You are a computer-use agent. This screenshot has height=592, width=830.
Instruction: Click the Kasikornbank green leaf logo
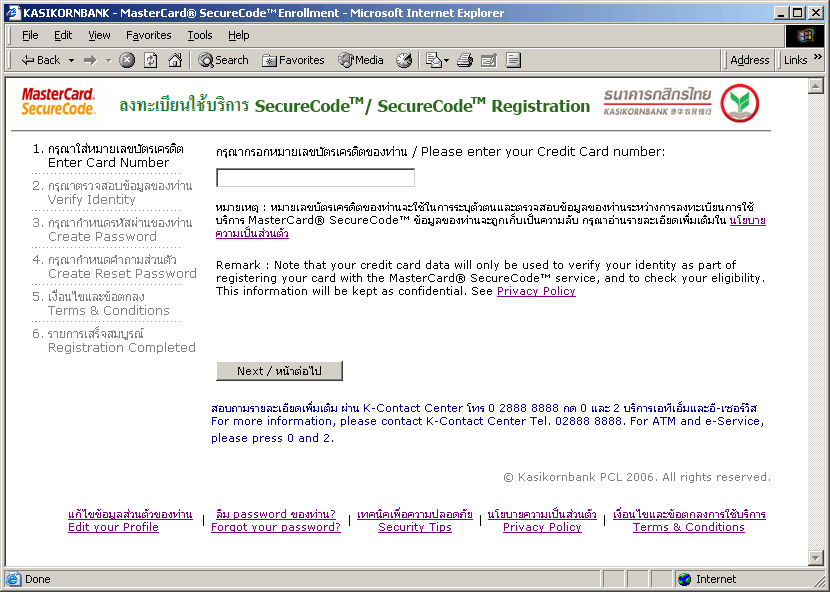(x=739, y=103)
